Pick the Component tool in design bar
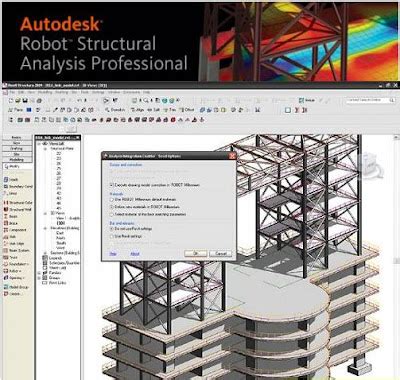400x380 pixels. [15, 230]
